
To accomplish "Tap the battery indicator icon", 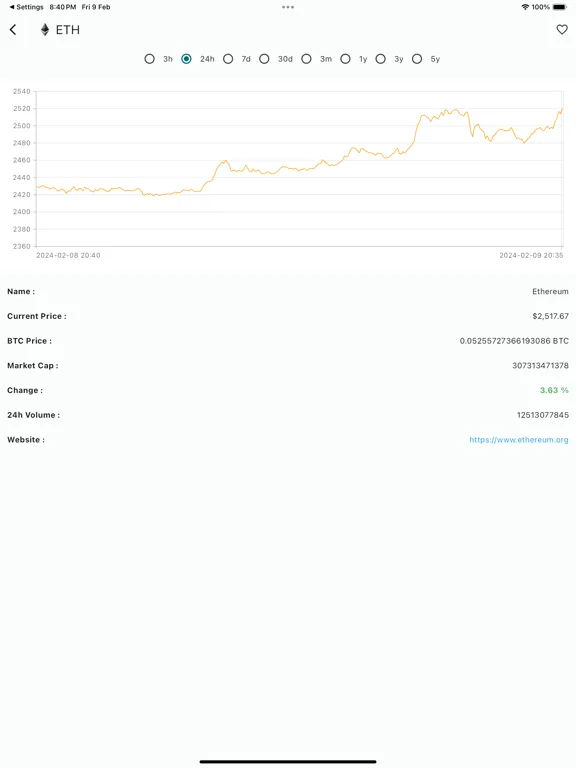I will 559,7.
